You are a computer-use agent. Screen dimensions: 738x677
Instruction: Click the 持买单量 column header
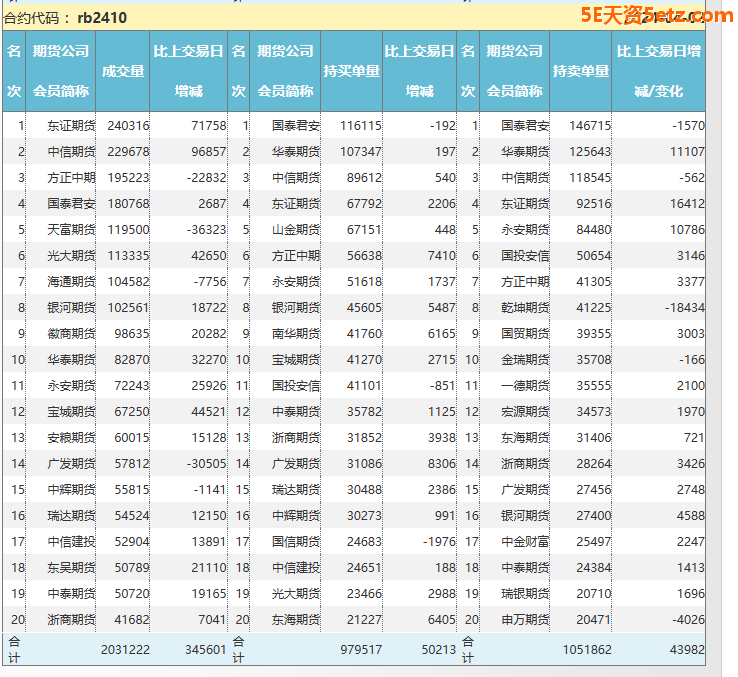tap(351, 71)
